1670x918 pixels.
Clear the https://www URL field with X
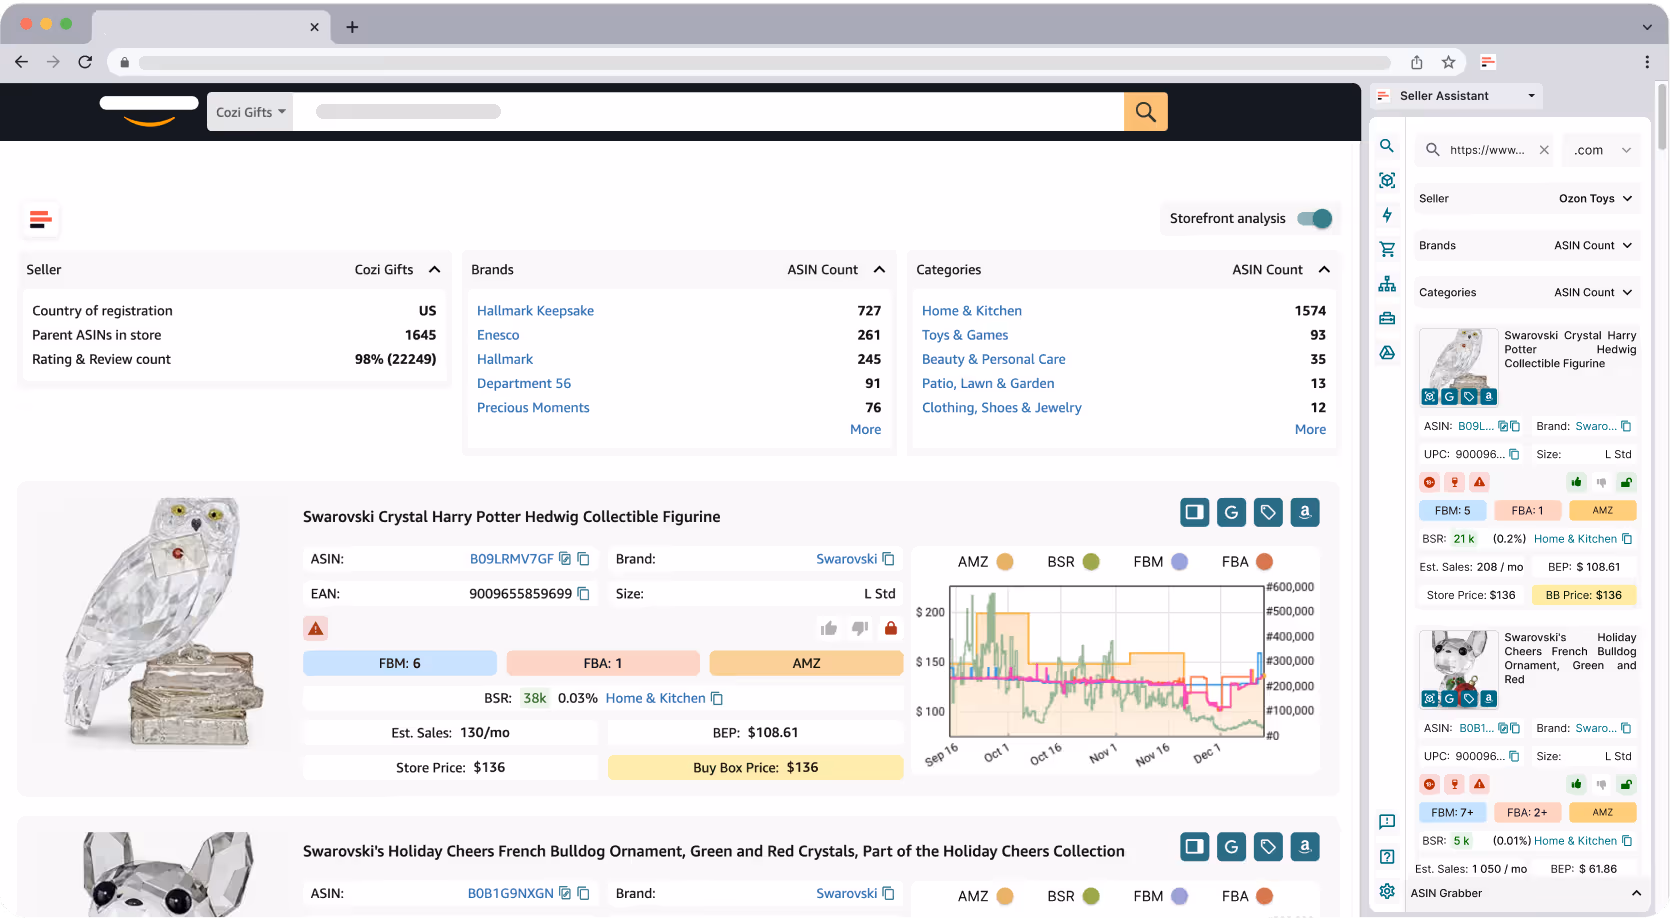1544,150
